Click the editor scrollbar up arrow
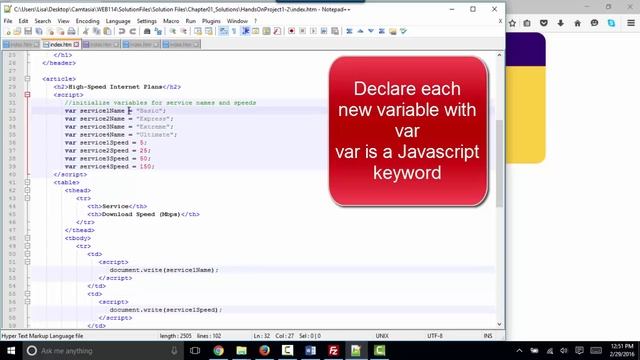This screenshot has width=640, height=360. (x=499, y=55)
